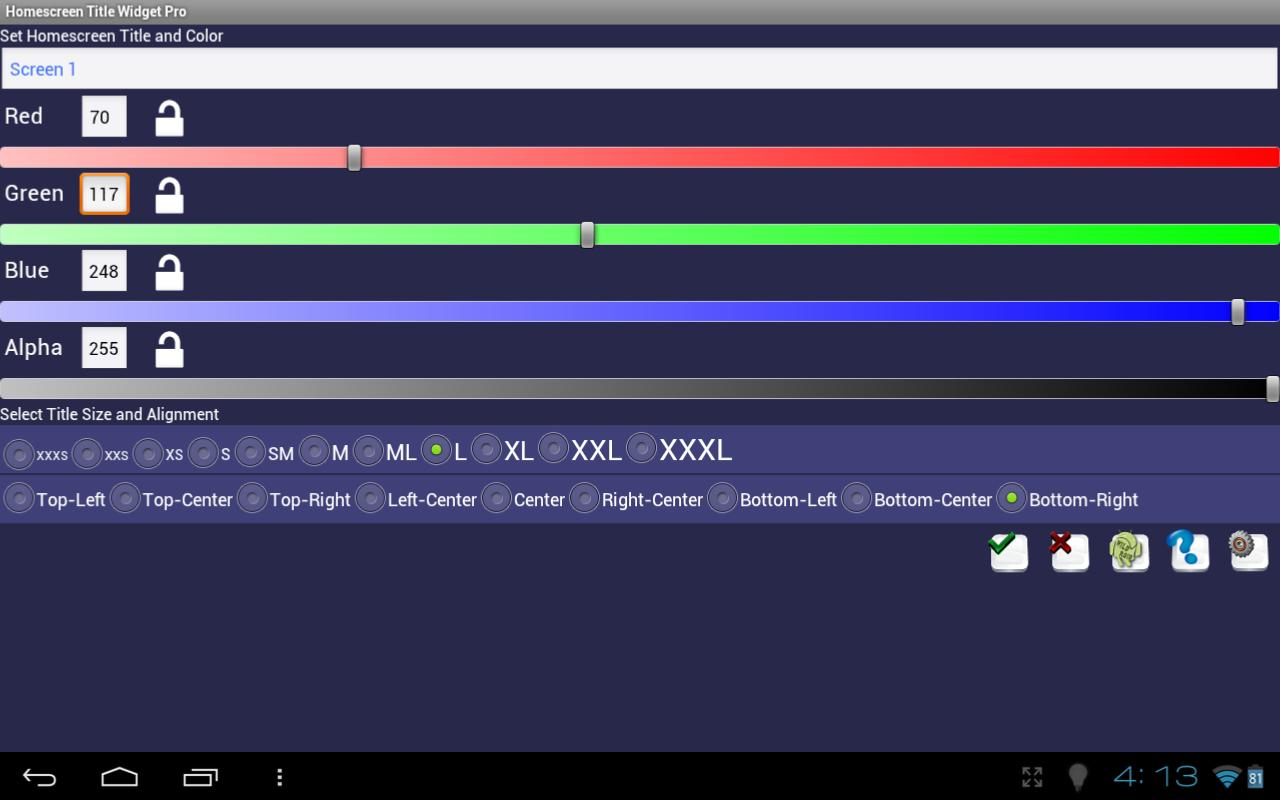Select the ML title size

385,452
